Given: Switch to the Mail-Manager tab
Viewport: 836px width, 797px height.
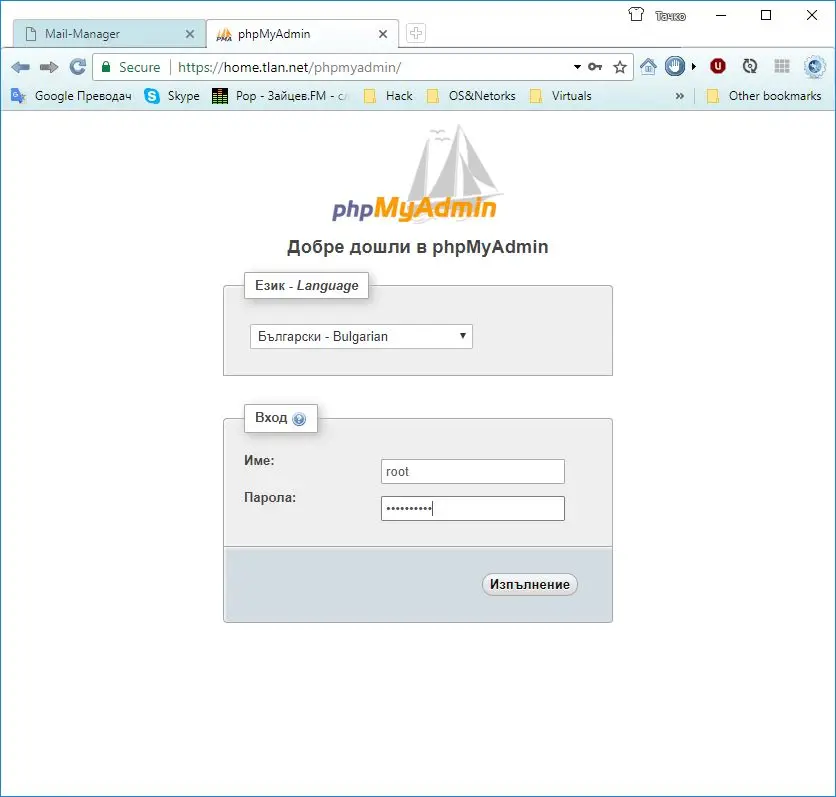Looking at the screenshot, I should click(x=105, y=34).
